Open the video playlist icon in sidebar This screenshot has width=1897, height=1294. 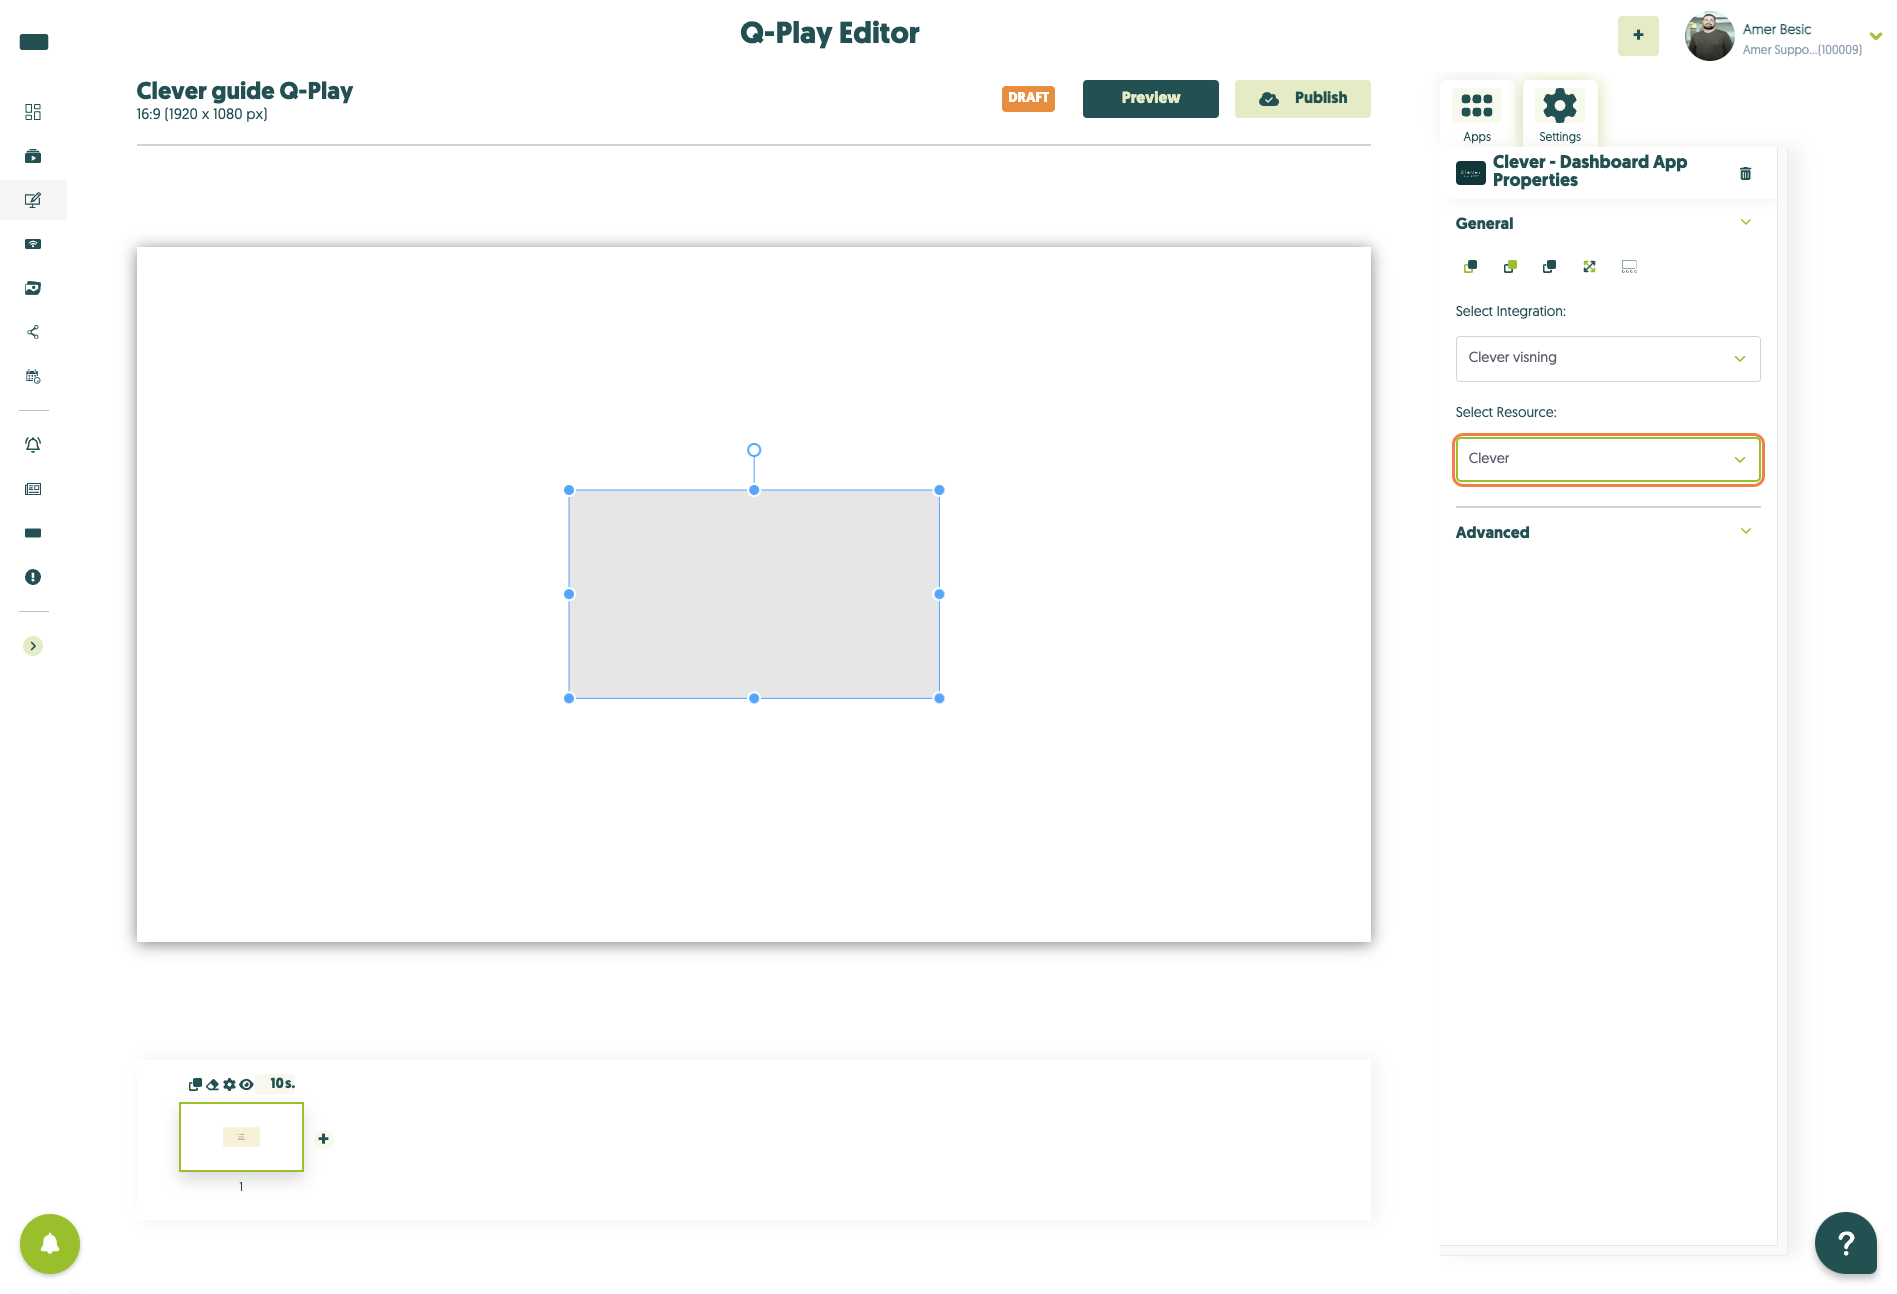(x=33, y=156)
